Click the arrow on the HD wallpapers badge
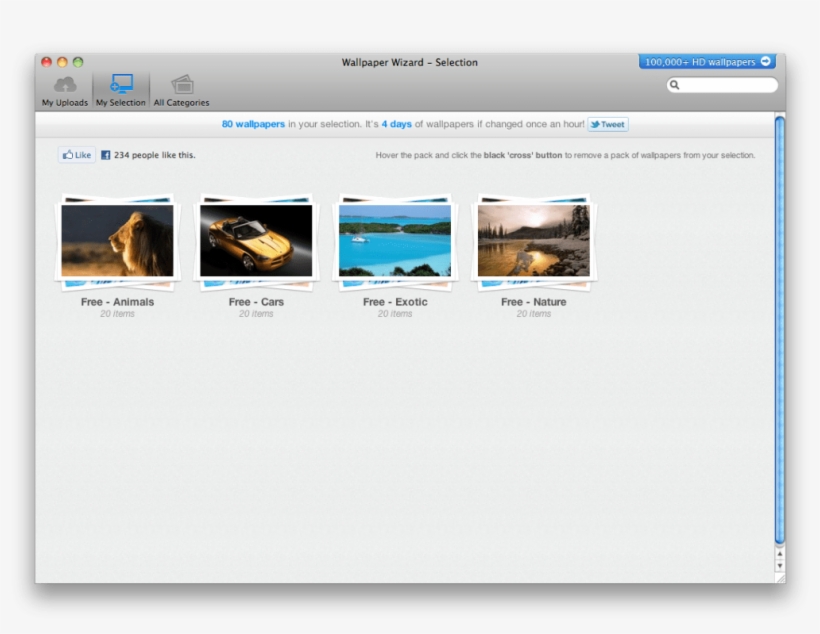This screenshot has height=634, width=820. click(x=765, y=61)
